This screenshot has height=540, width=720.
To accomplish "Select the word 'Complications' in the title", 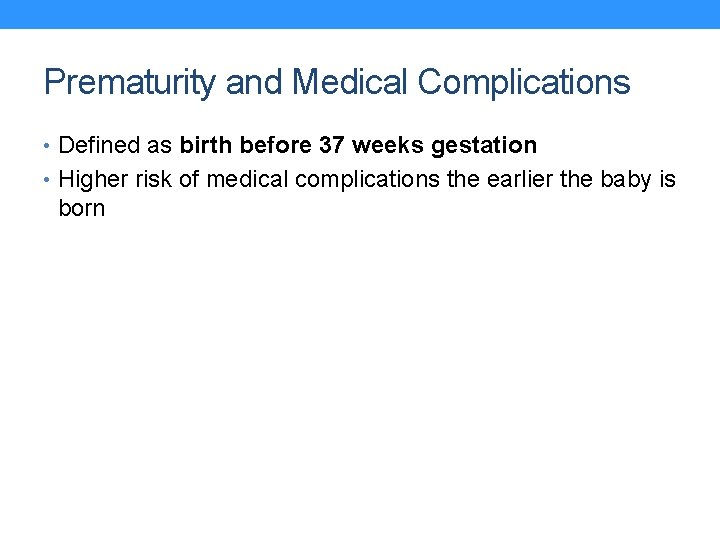I will pos(524,82).
